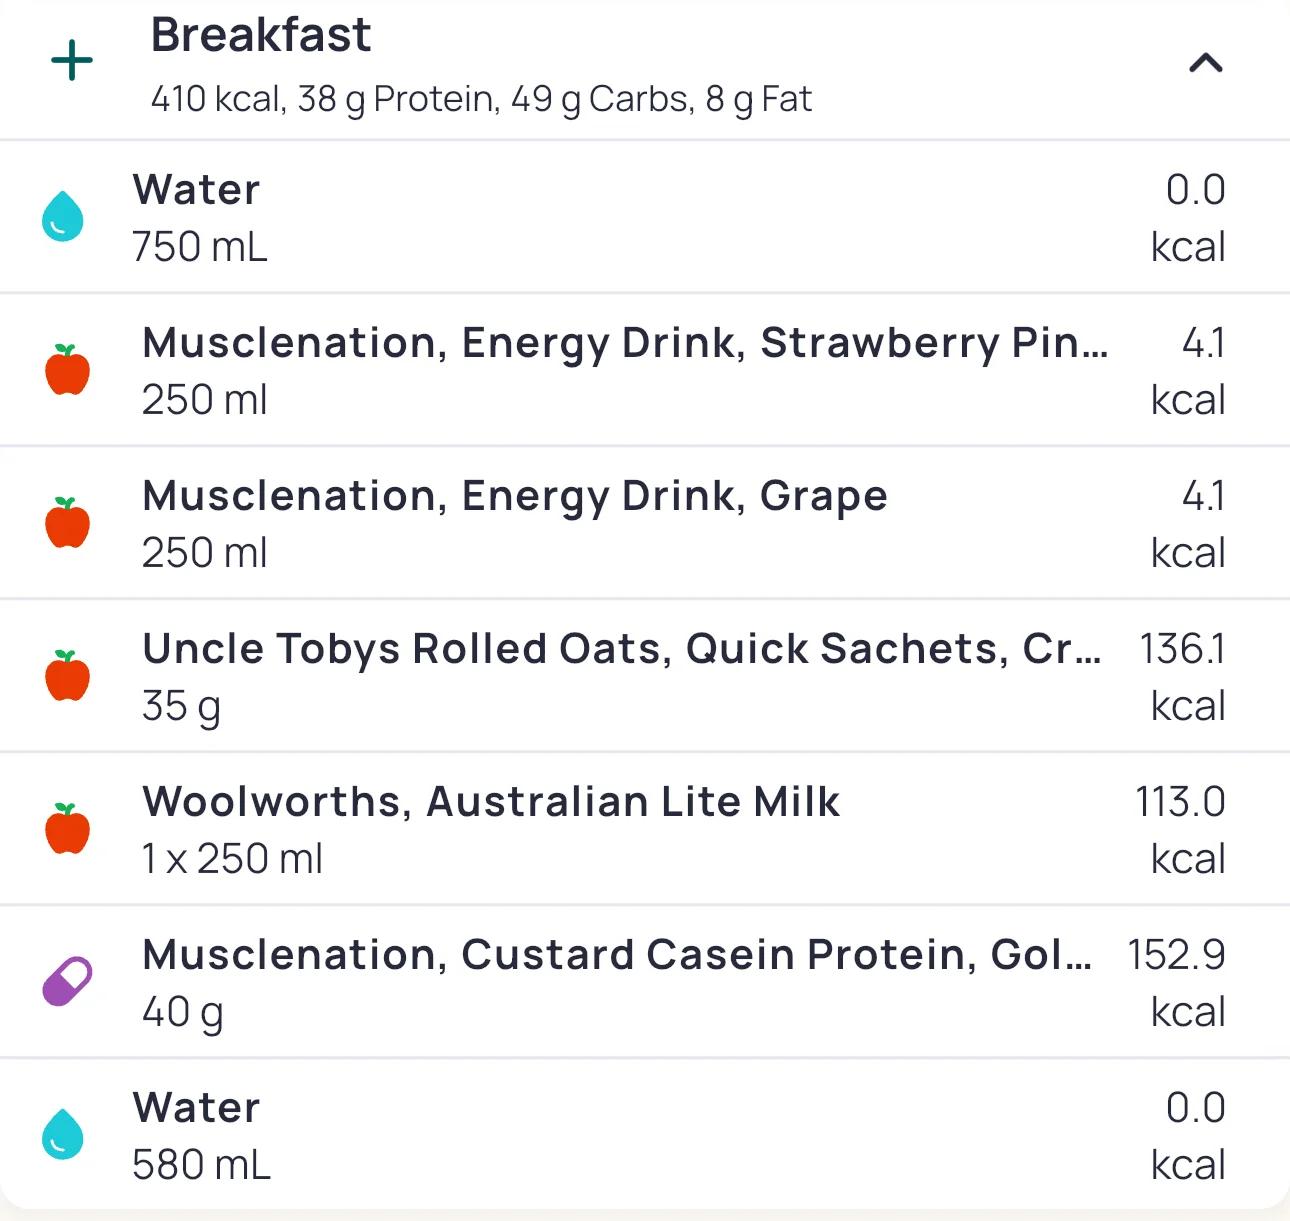
Task: Click the water drop icon for 580 mL
Action: point(63,1135)
